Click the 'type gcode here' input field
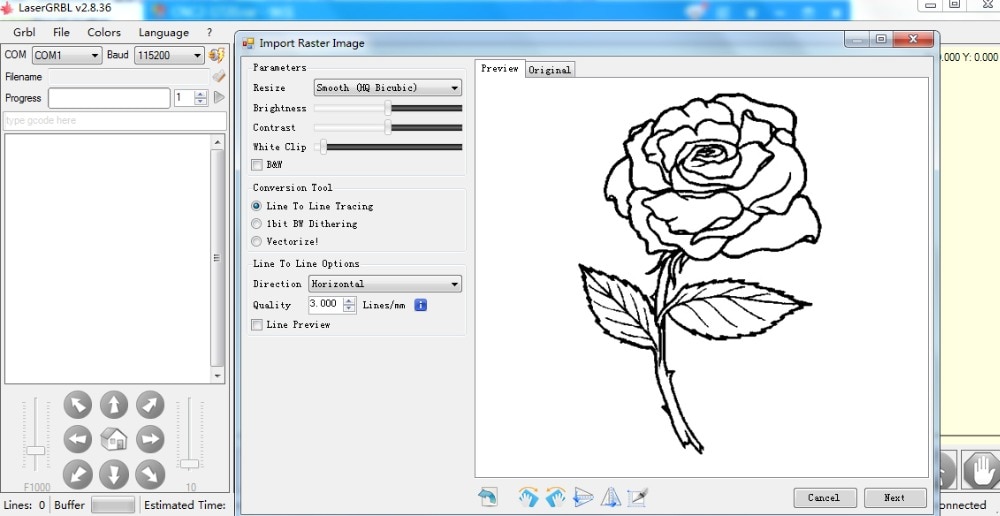1000x516 pixels. point(115,121)
